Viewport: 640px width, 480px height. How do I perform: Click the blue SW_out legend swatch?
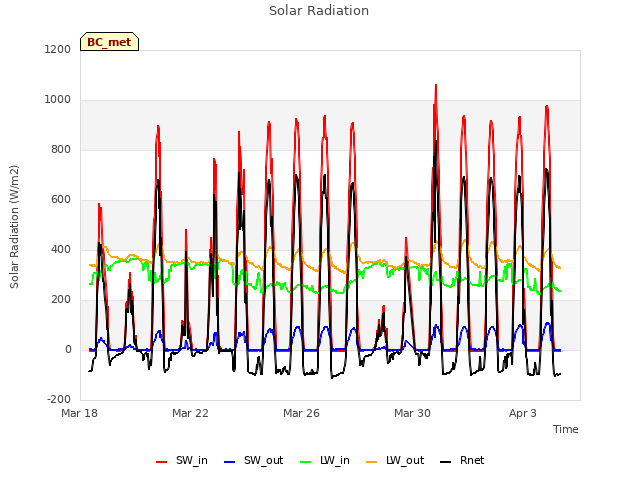tap(230, 462)
